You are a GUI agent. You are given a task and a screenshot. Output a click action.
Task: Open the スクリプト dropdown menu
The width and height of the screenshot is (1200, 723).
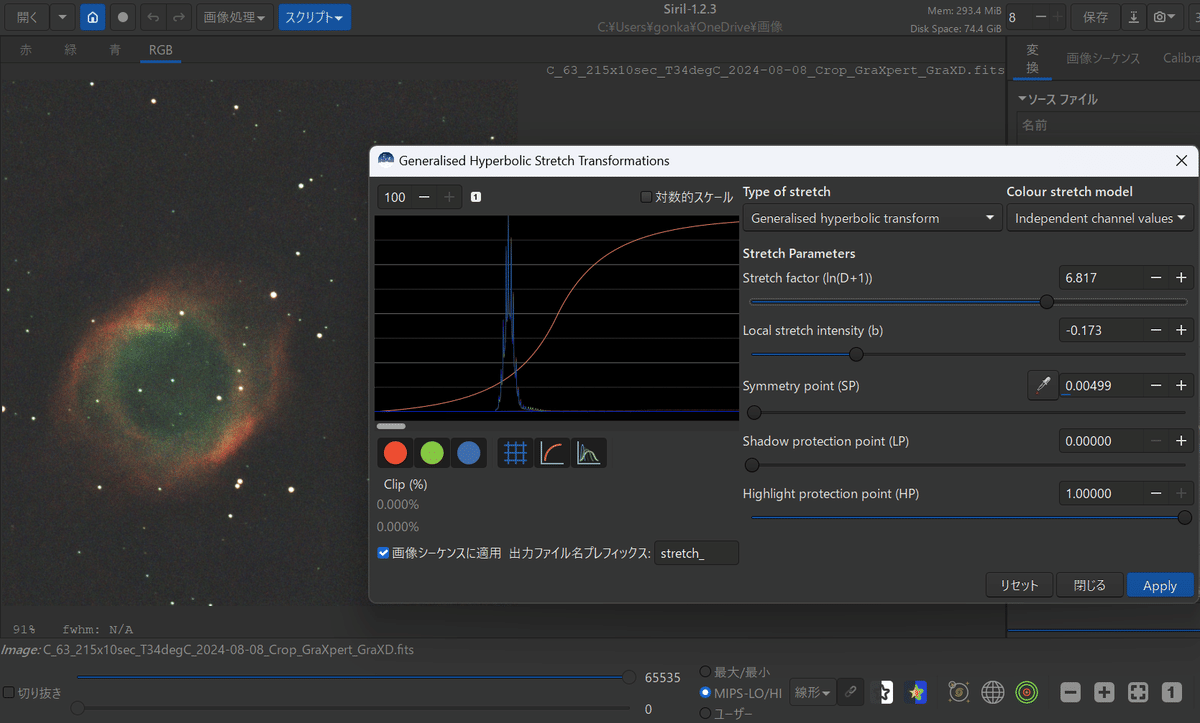314,17
